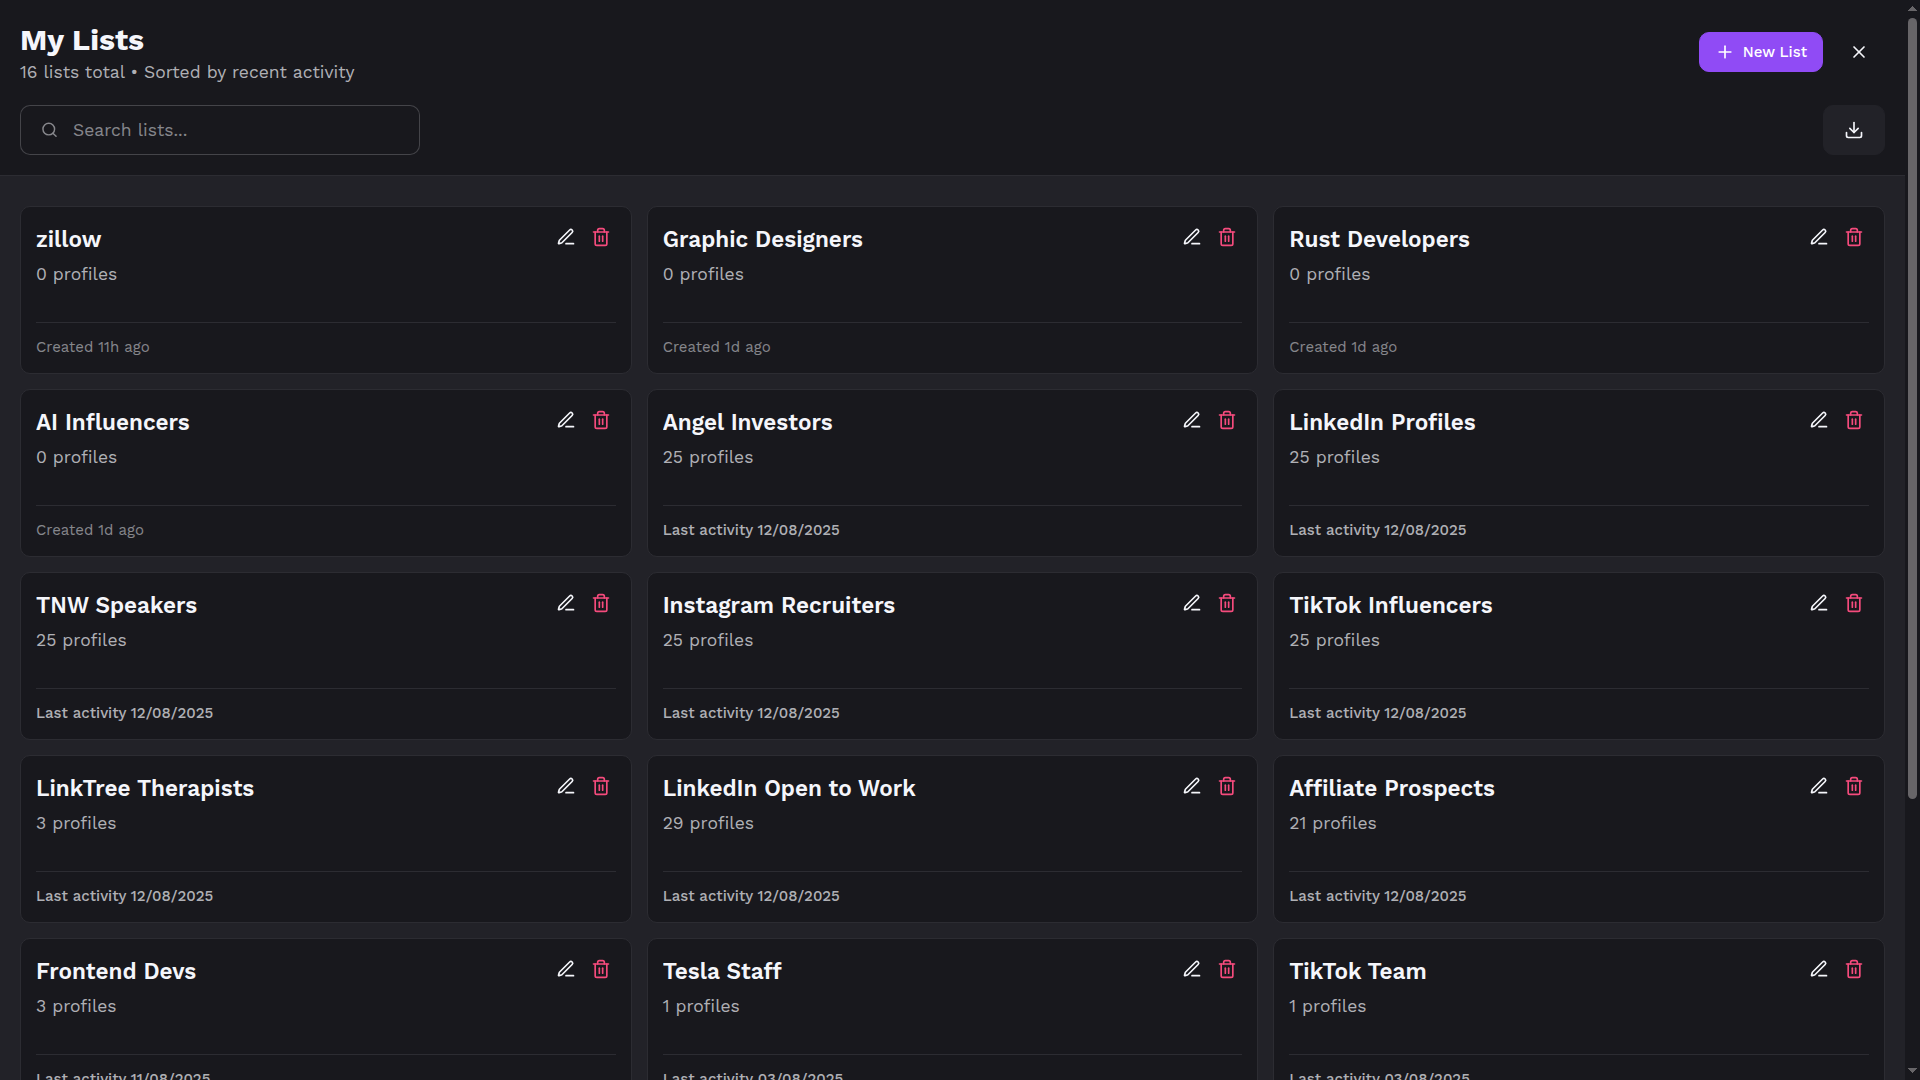Rename the Angel Investors list

coord(1192,420)
